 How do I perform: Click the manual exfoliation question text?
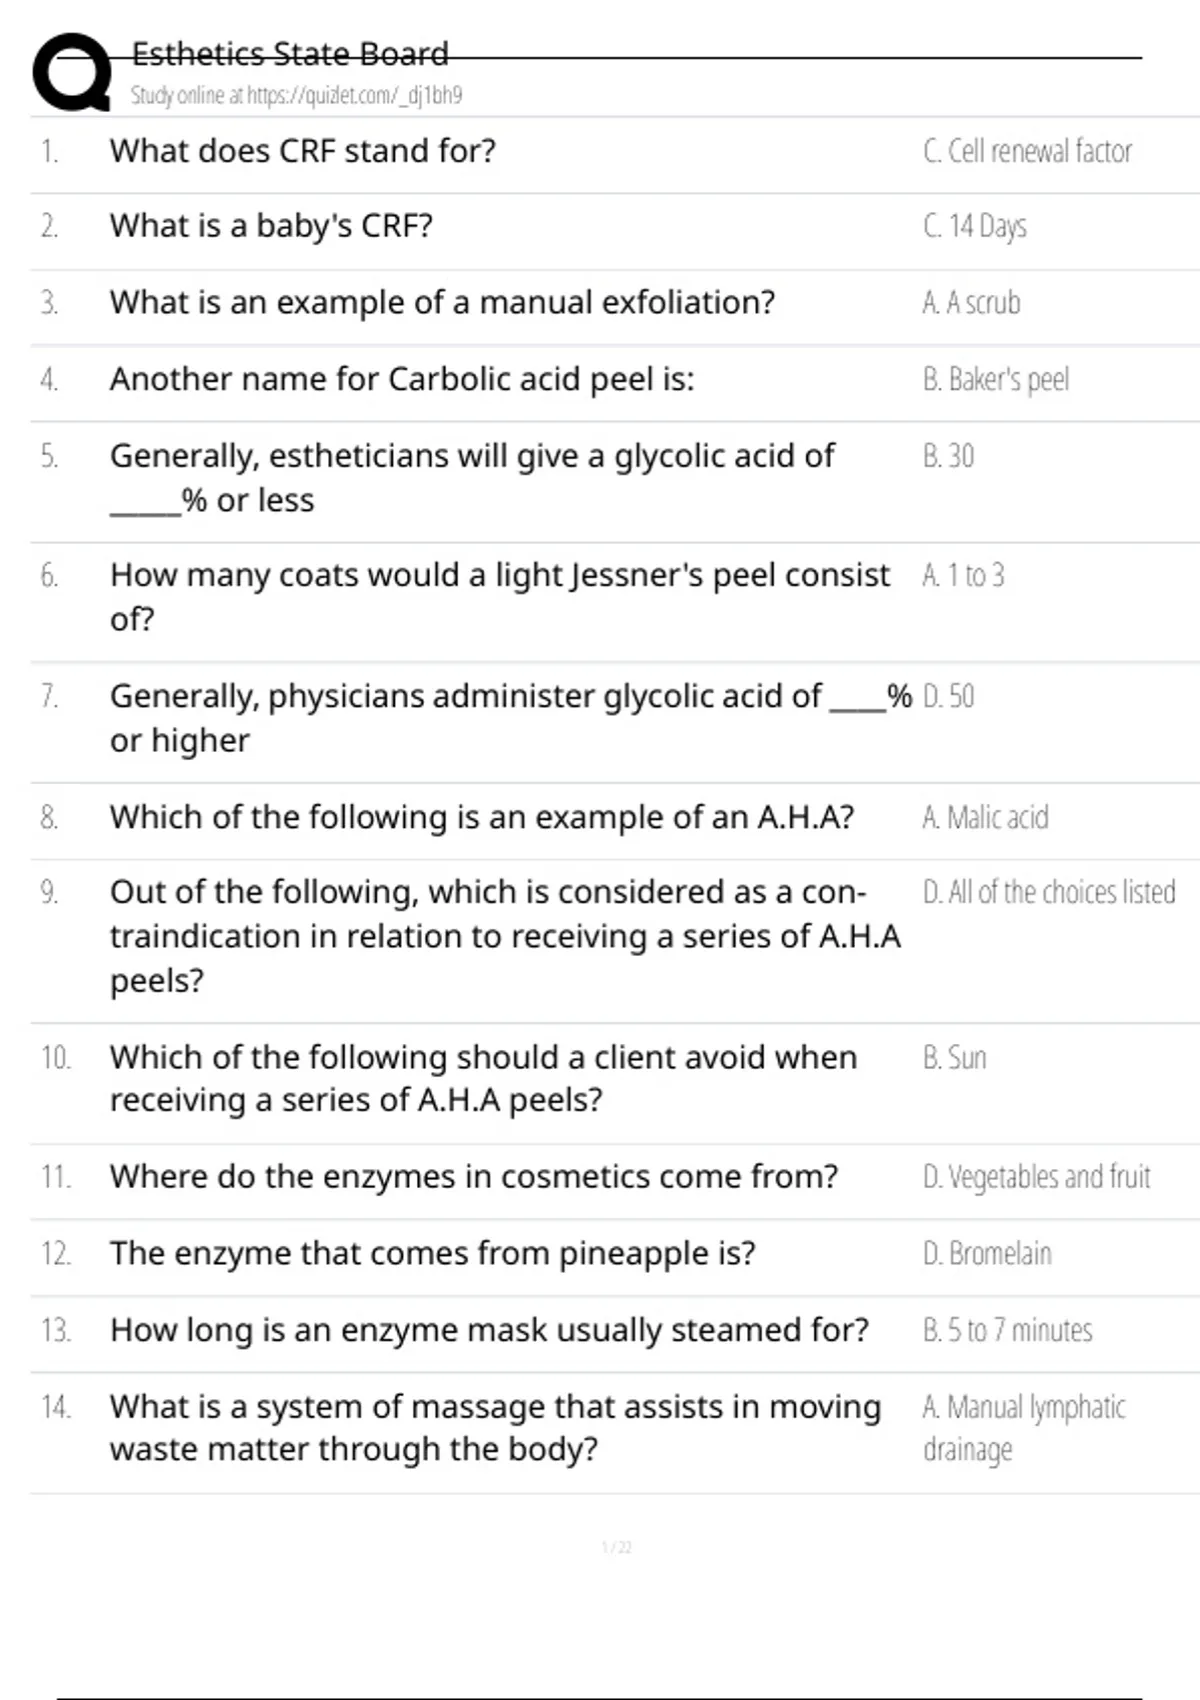pyautogui.click(x=442, y=302)
